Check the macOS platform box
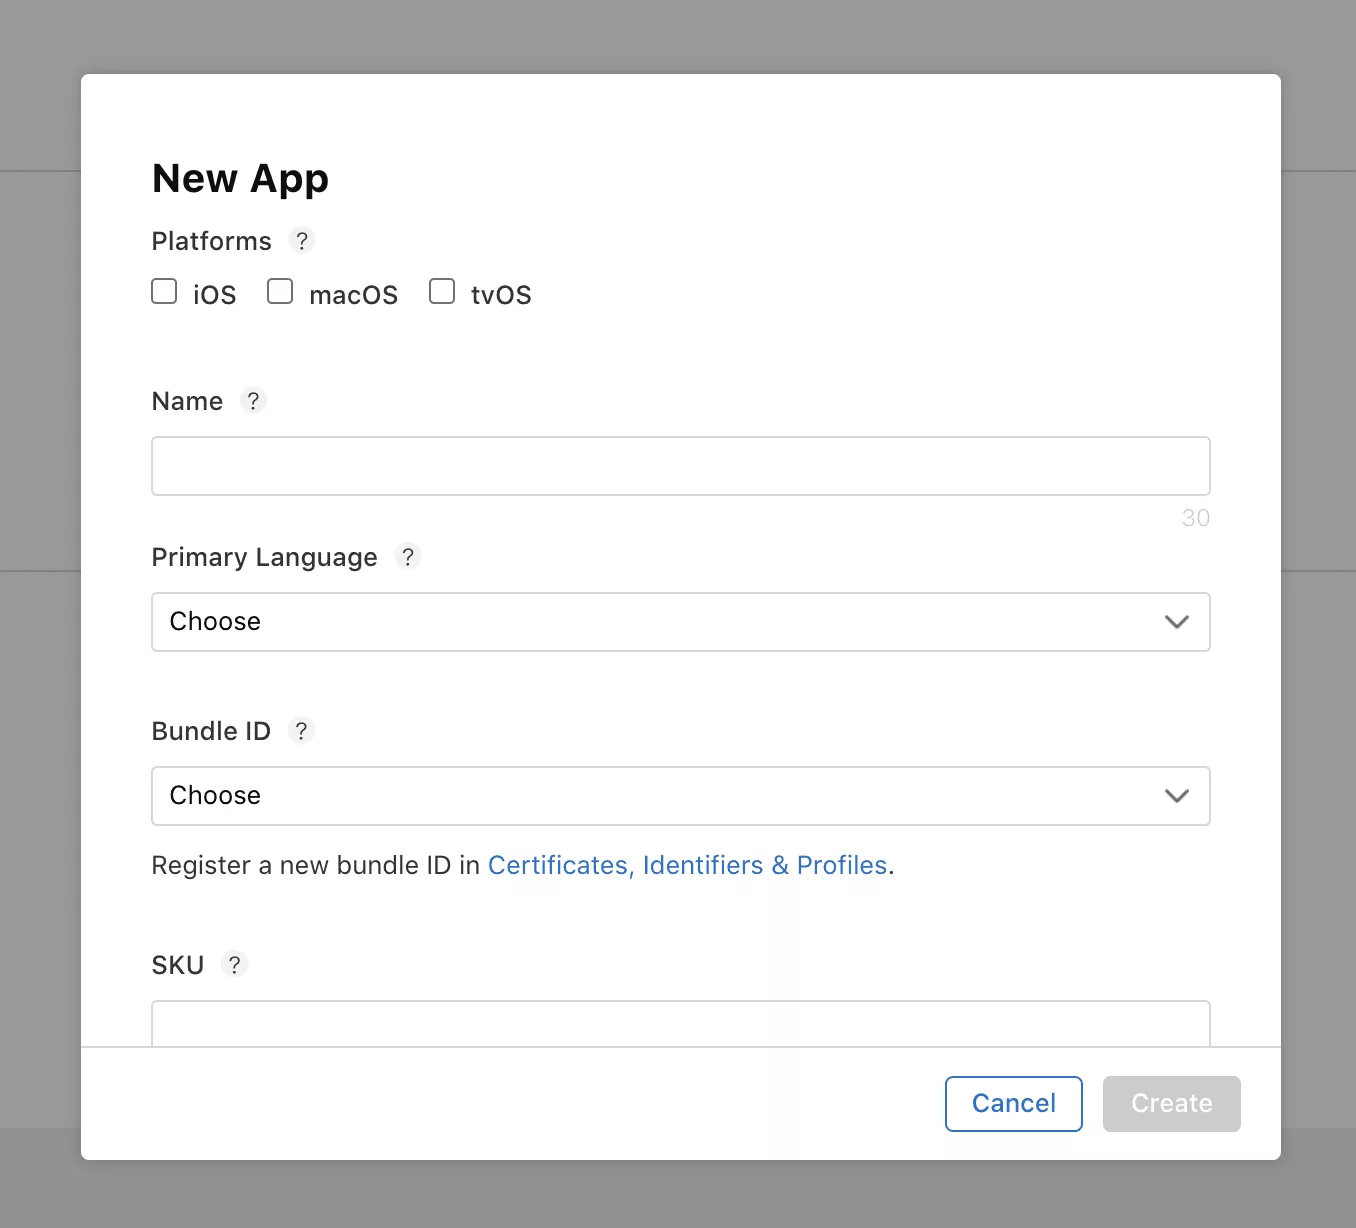 click(x=280, y=292)
